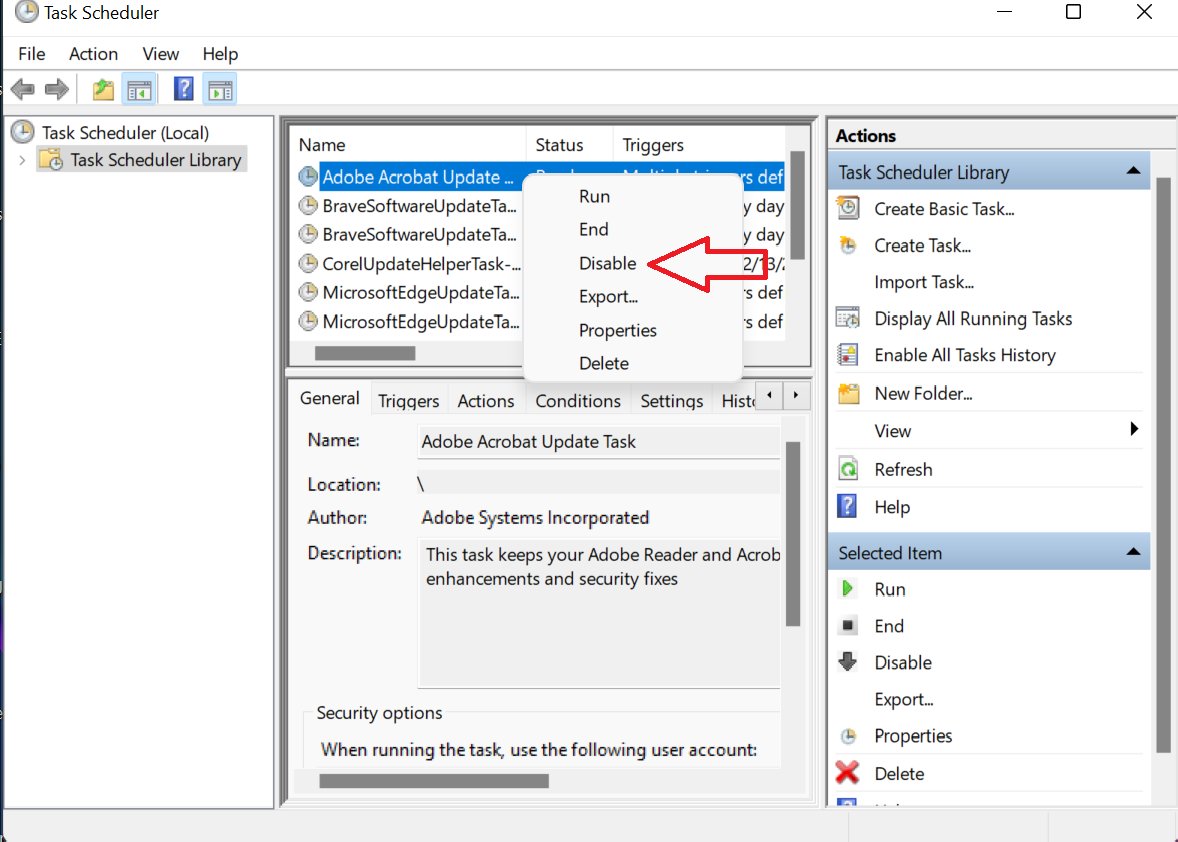Click the Properties clock icon
This screenshot has width=1178, height=842.
pos(848,735)
